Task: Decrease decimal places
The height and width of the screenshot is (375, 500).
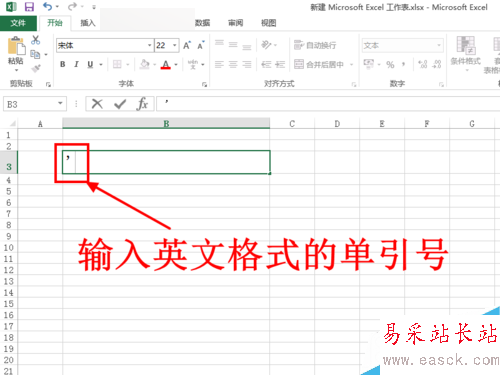Action: (437, 64)
